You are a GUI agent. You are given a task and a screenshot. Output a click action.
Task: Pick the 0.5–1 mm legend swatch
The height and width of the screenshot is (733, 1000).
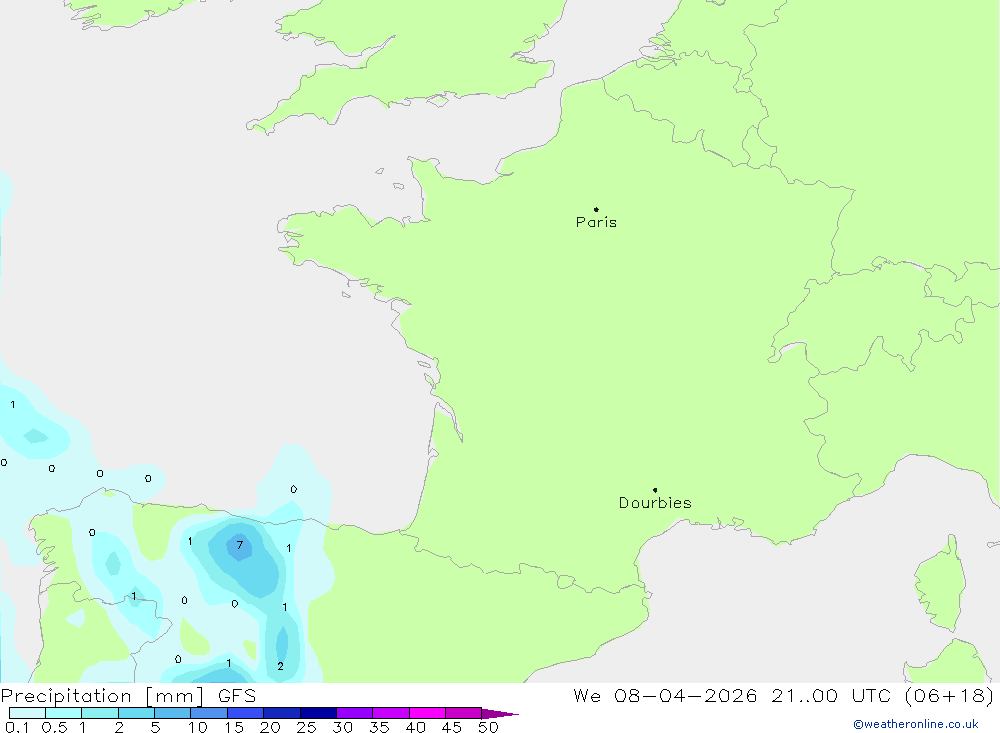[x=64, y=713]
